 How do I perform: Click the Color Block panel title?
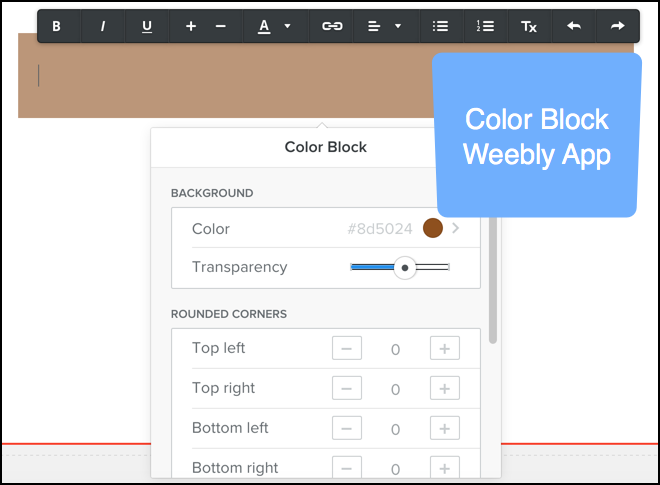coord(325,147)
